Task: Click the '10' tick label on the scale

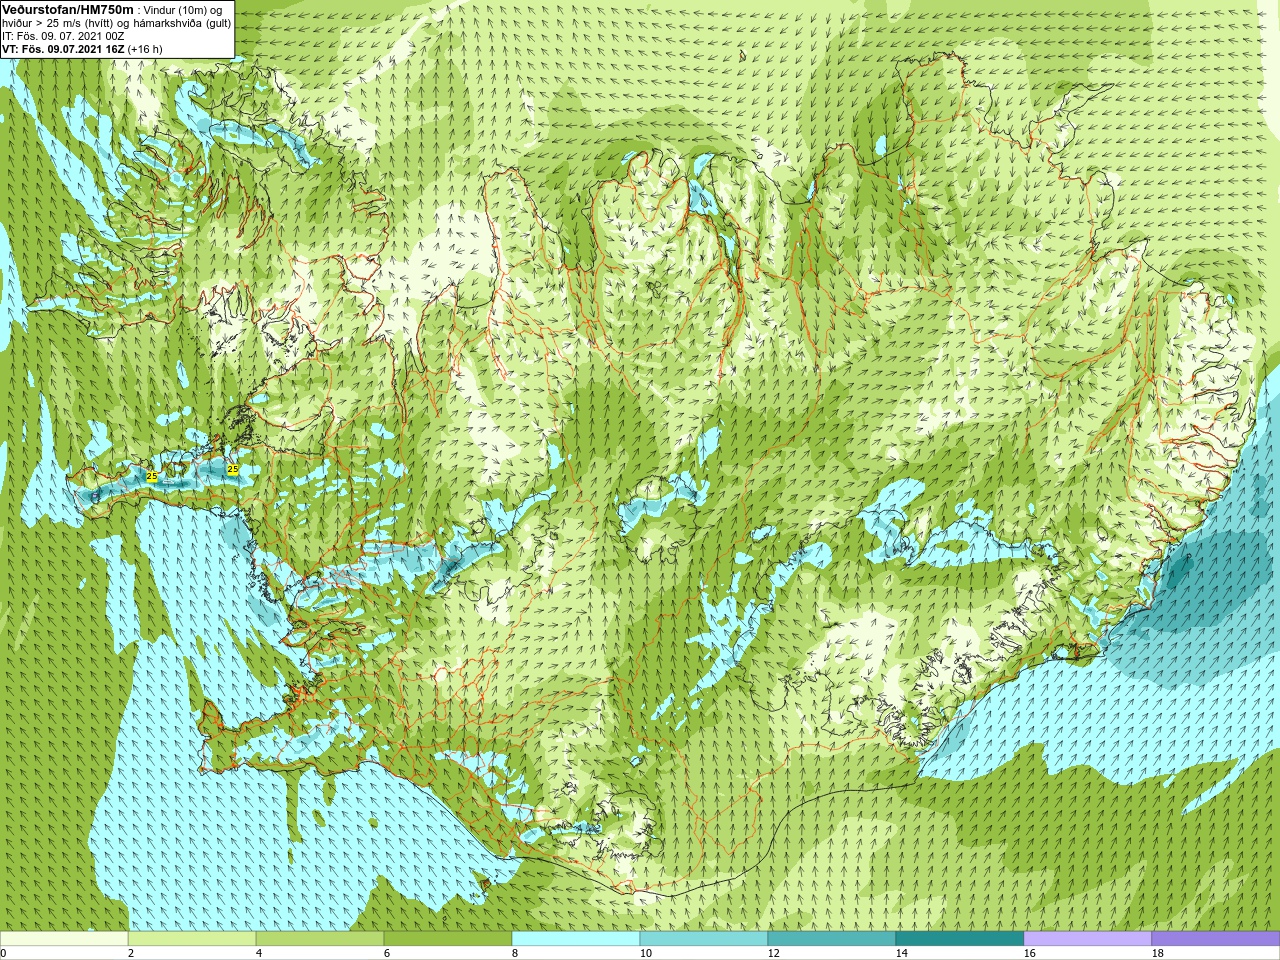Action: point(646,953)
